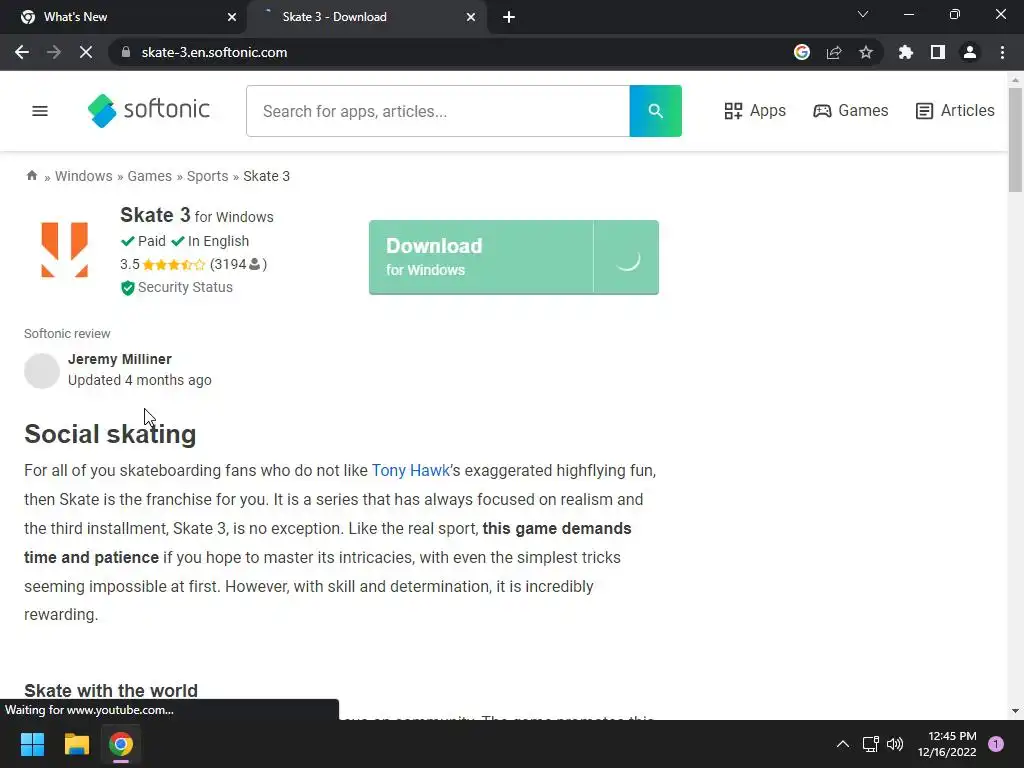1024x768 pixels.
Task: Click the scrollbar down arrow
Action: pos(1015,711)
